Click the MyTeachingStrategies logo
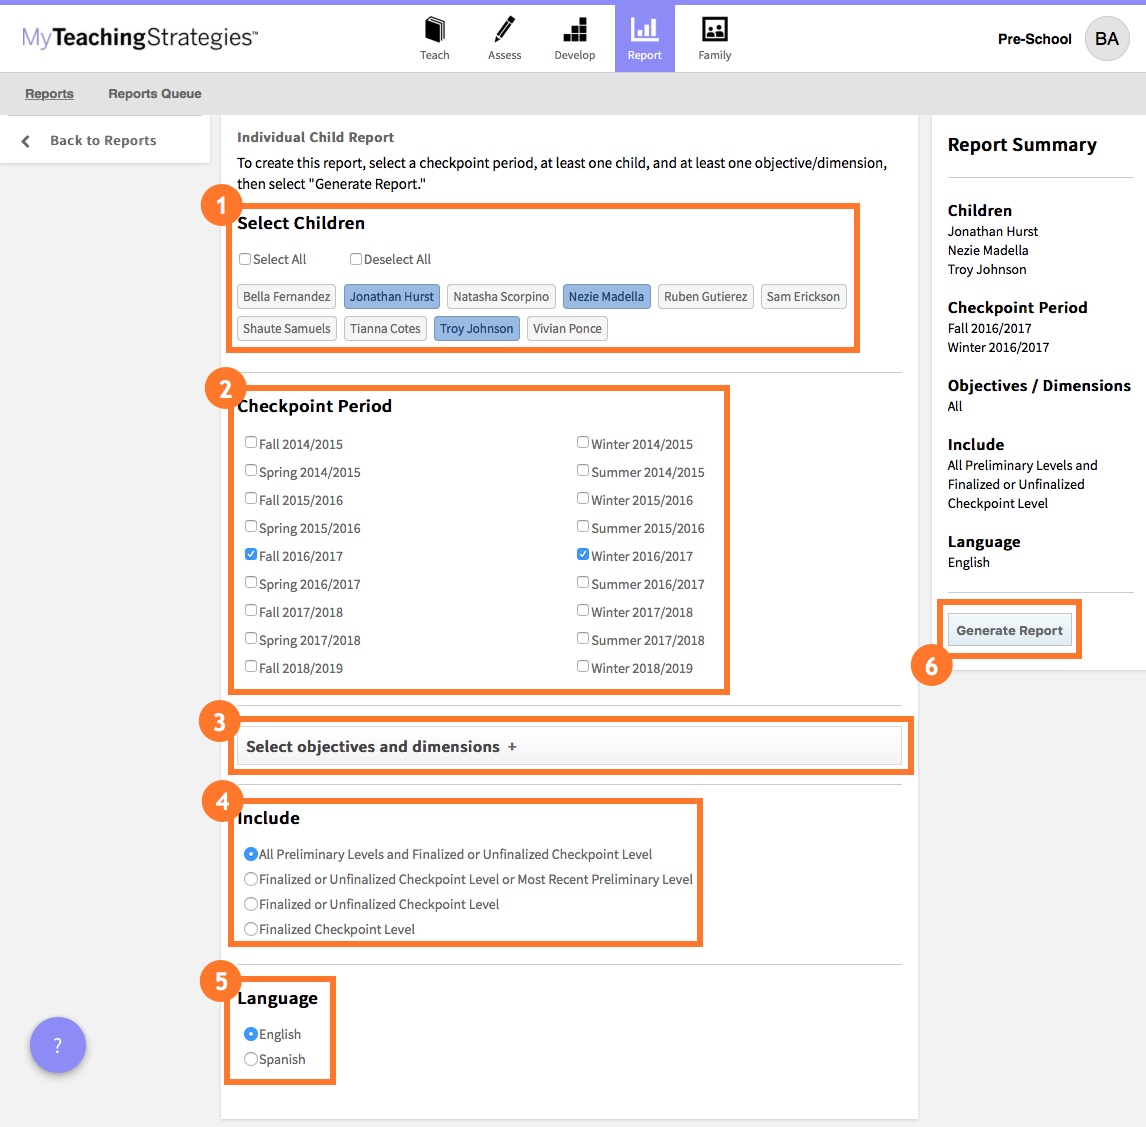This screenshot has height=1127, width=1146. pos(140,38)
